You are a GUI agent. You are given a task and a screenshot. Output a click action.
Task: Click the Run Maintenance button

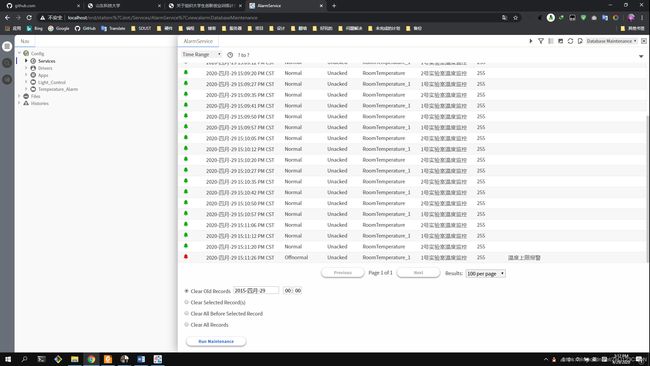(216, 341)
